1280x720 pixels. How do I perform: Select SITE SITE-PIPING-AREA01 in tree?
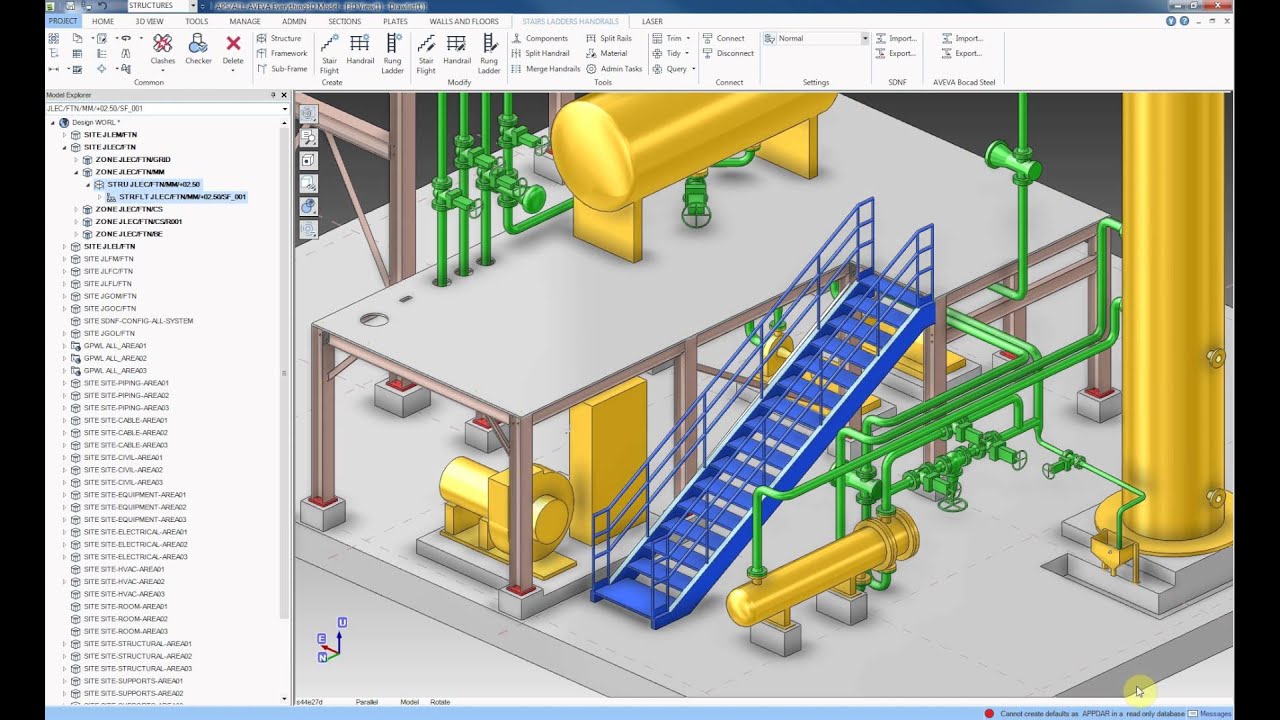click(x=126, y=383)
